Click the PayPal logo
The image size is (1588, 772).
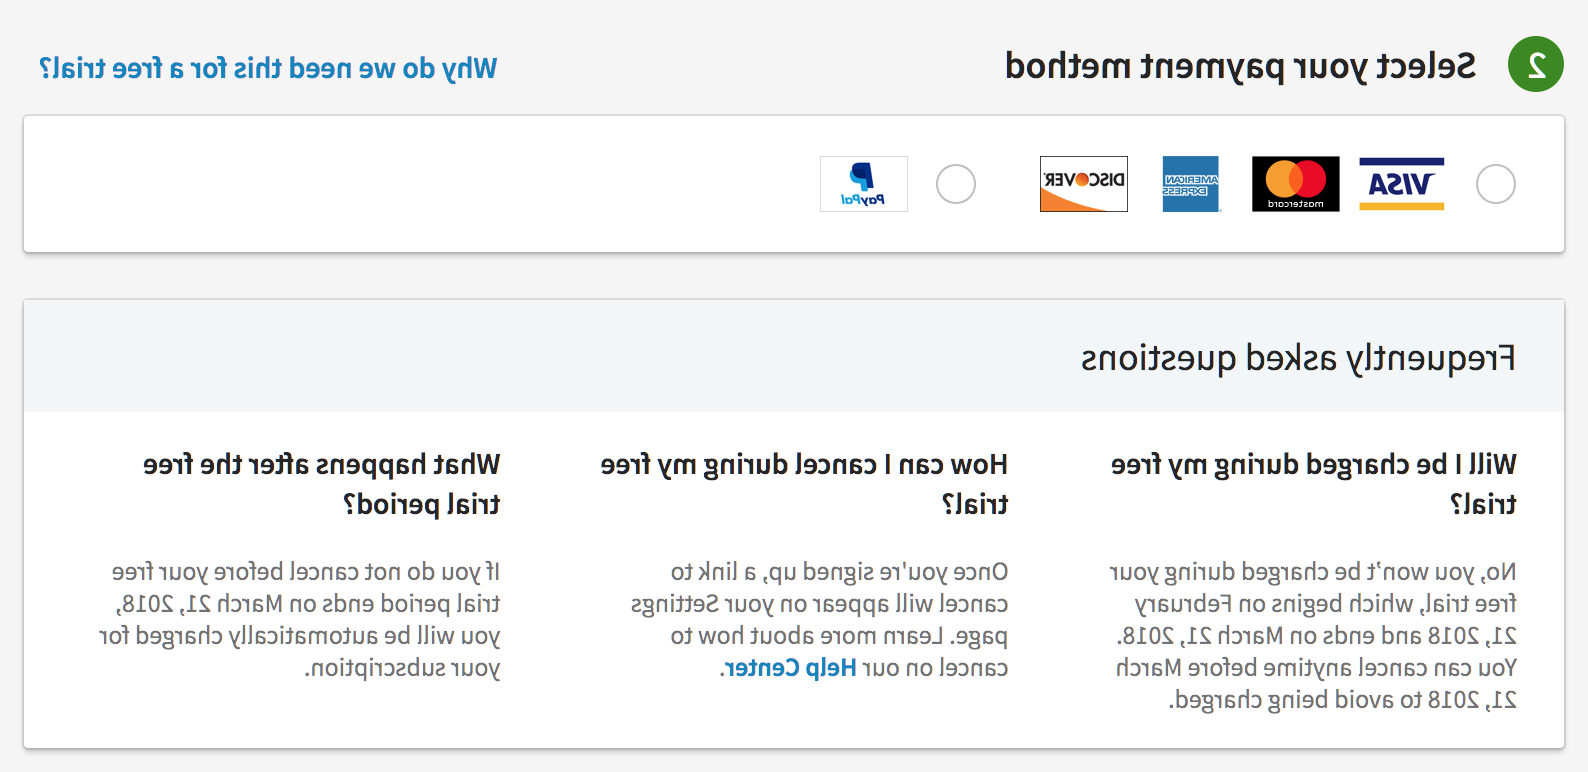pyautogui.click(x=864, y=184)
